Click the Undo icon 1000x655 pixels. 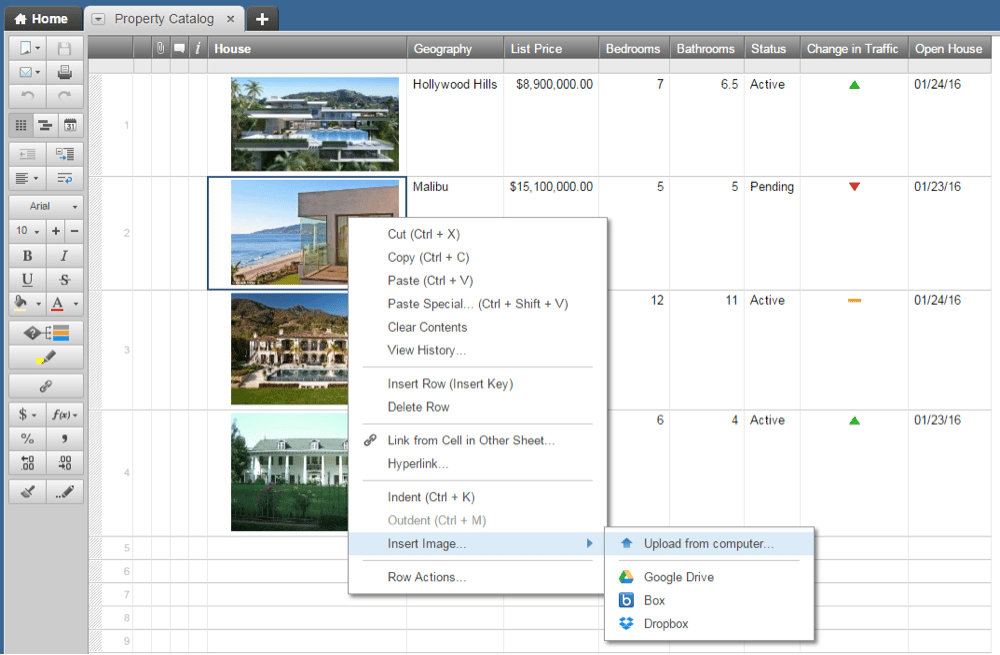click(26, 96)
